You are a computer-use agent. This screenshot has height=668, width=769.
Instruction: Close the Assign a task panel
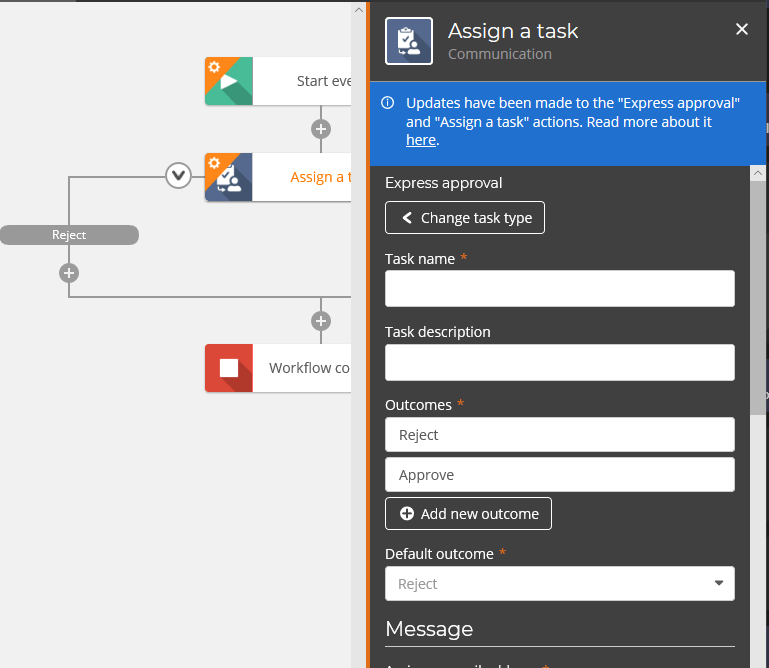coord(742,29)
